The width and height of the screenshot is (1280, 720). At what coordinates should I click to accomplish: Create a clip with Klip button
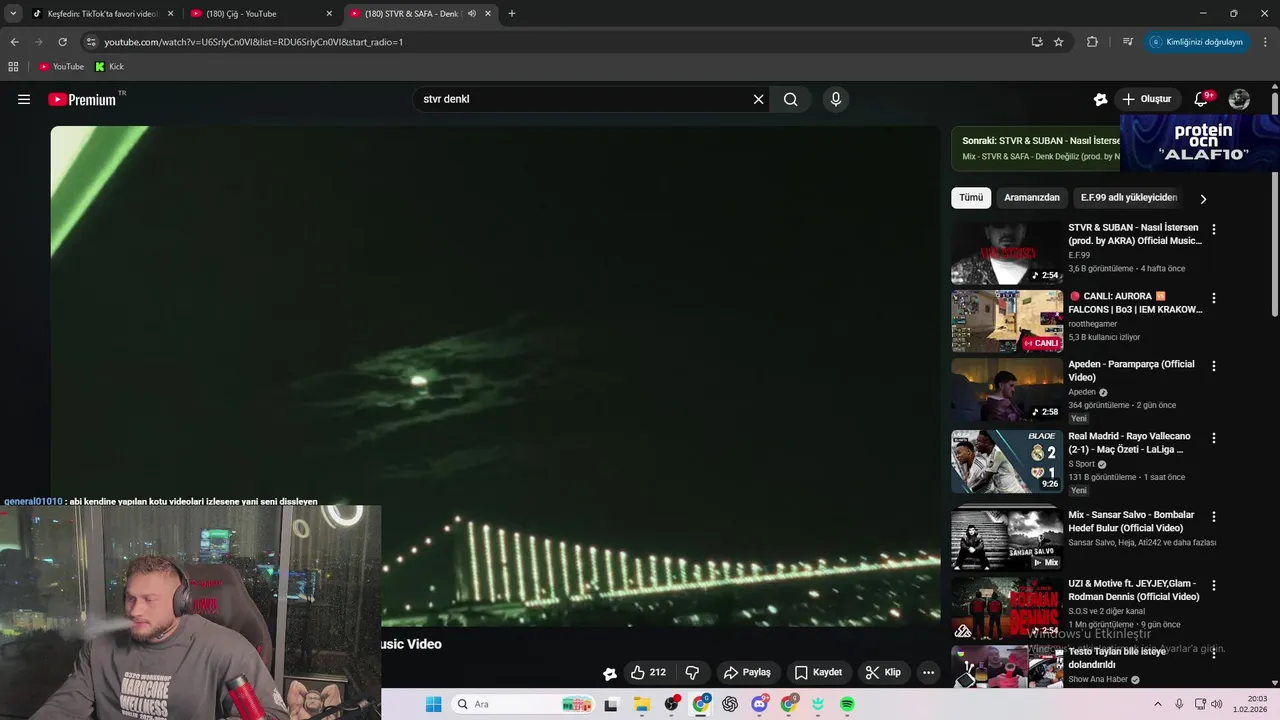(883, 672)
